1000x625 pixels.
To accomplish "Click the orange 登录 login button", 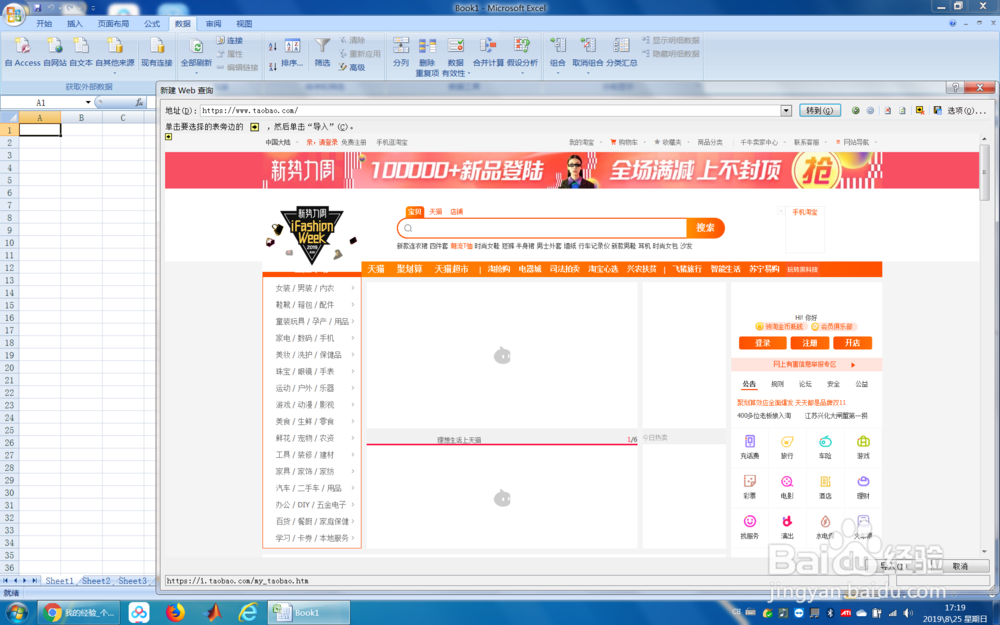I will coord(763,343).
